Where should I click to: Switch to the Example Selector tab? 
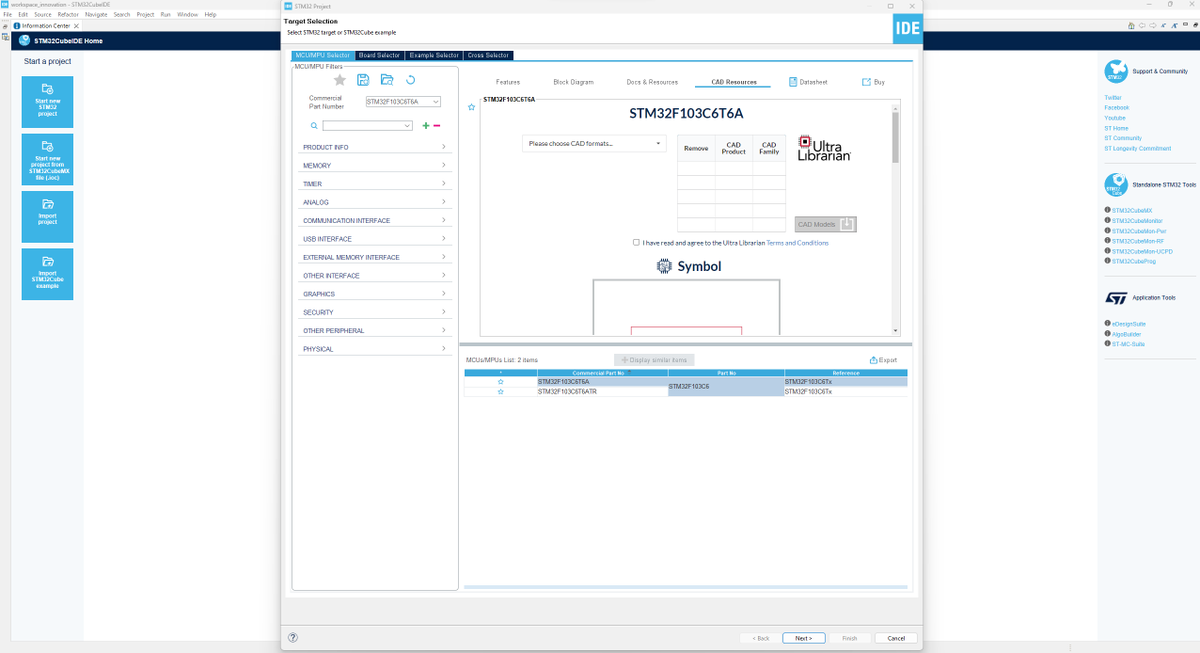[x=434, y=55]
